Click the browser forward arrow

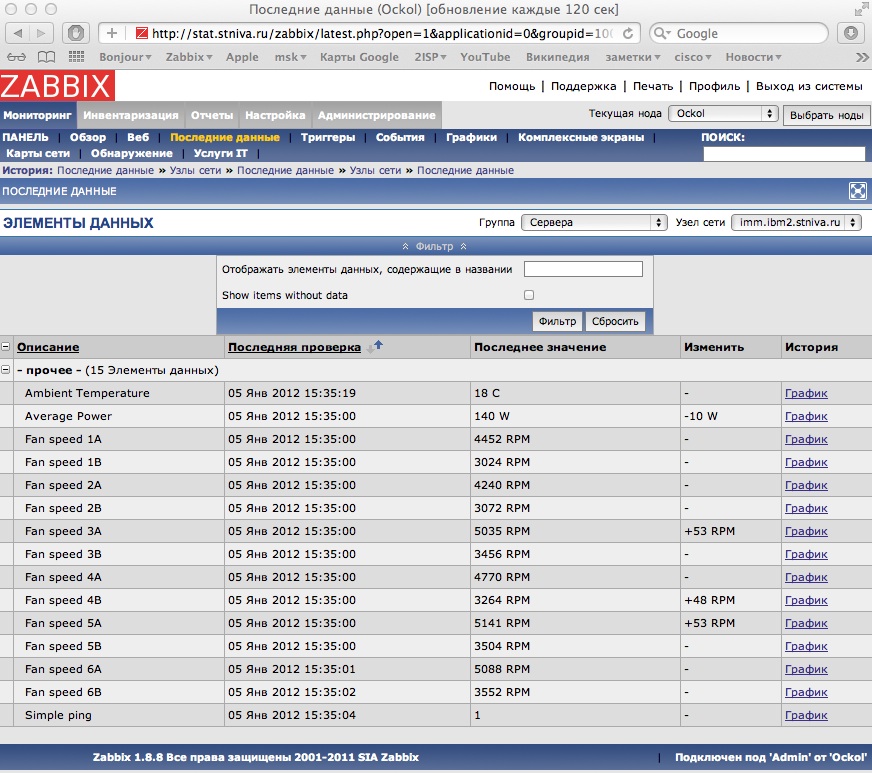[46, 33]
